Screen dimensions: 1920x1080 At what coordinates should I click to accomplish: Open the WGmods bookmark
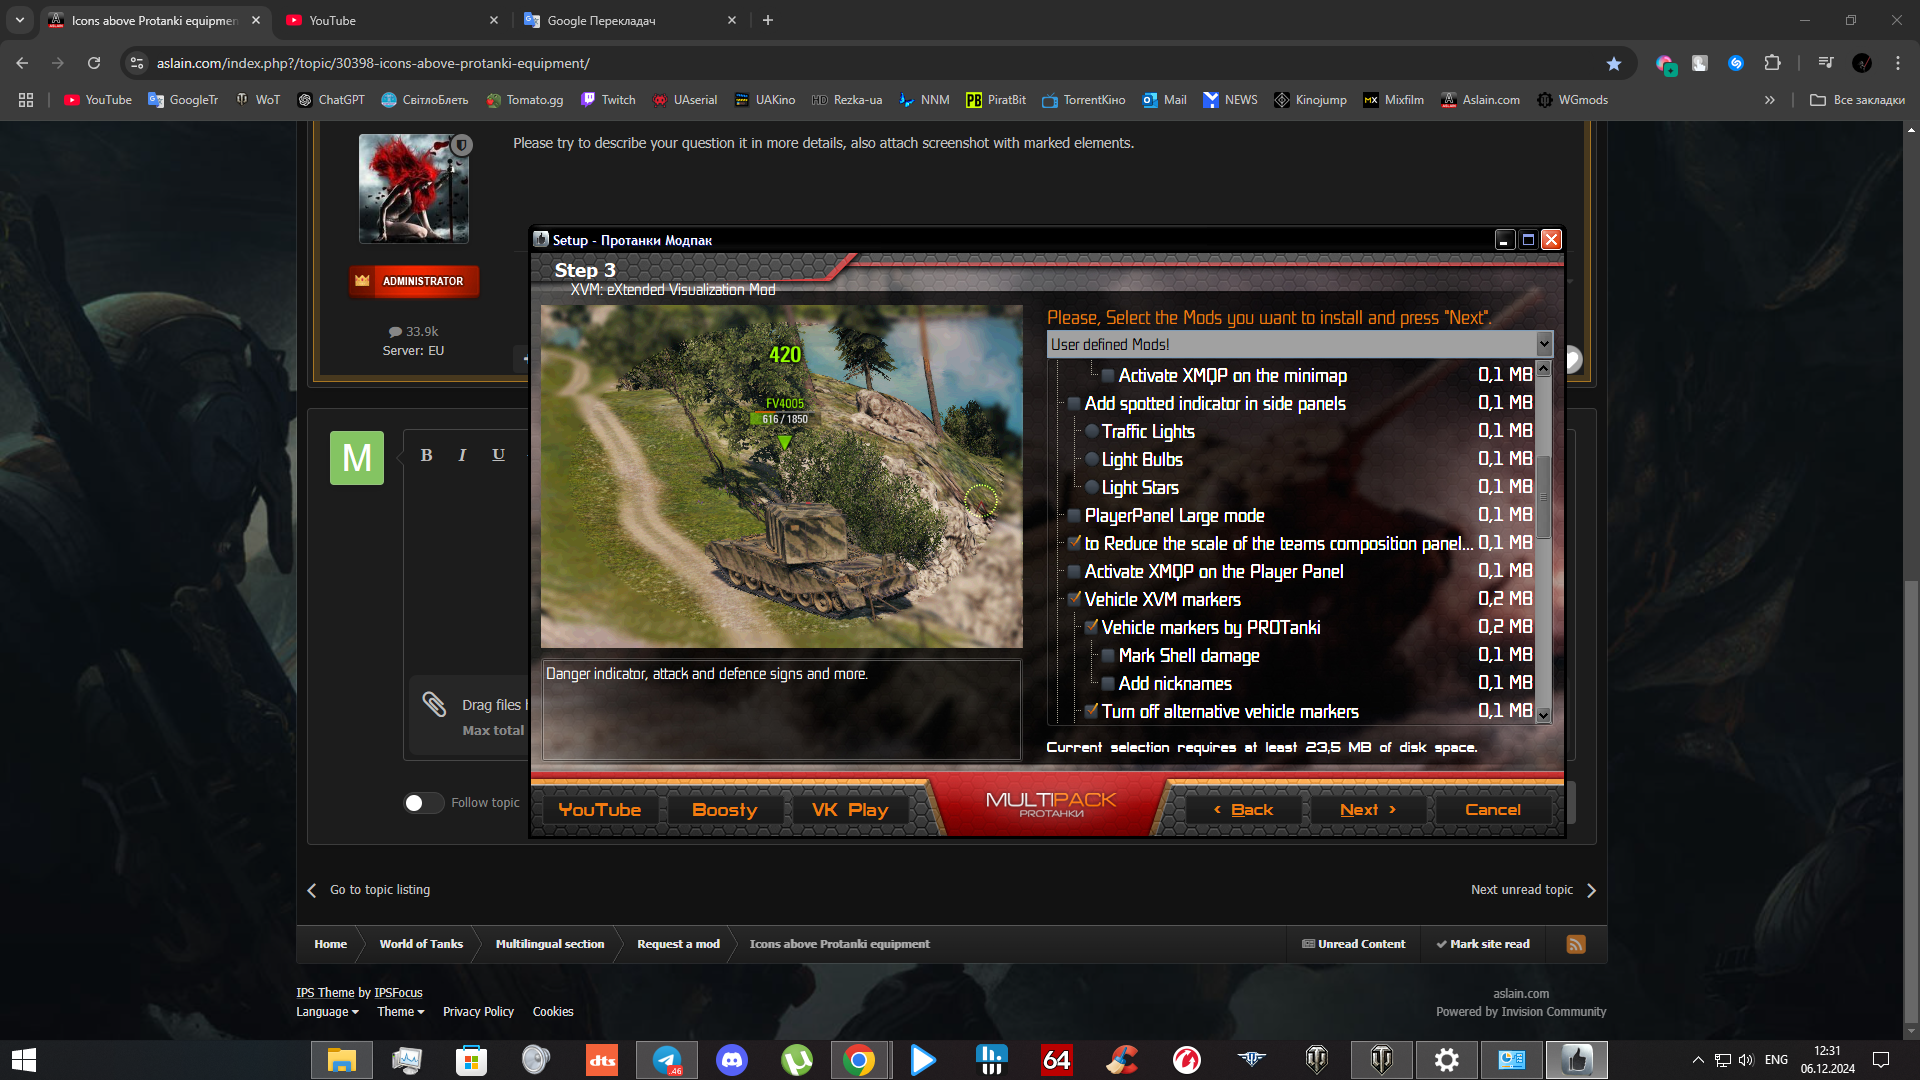click(1572, 100)
